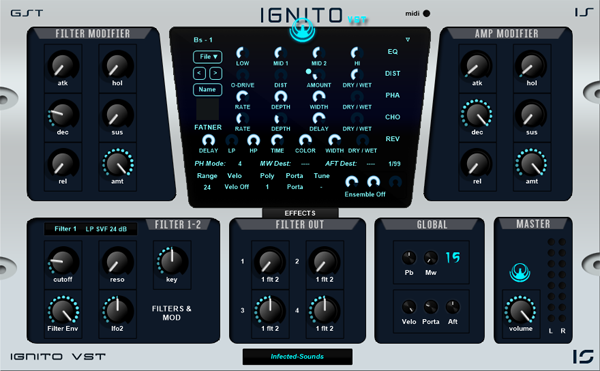The height and width of the screenshot is (371, 600).
Task: Adjust the Amp Modifier rel knob
Action: click(x=477, y=164)
